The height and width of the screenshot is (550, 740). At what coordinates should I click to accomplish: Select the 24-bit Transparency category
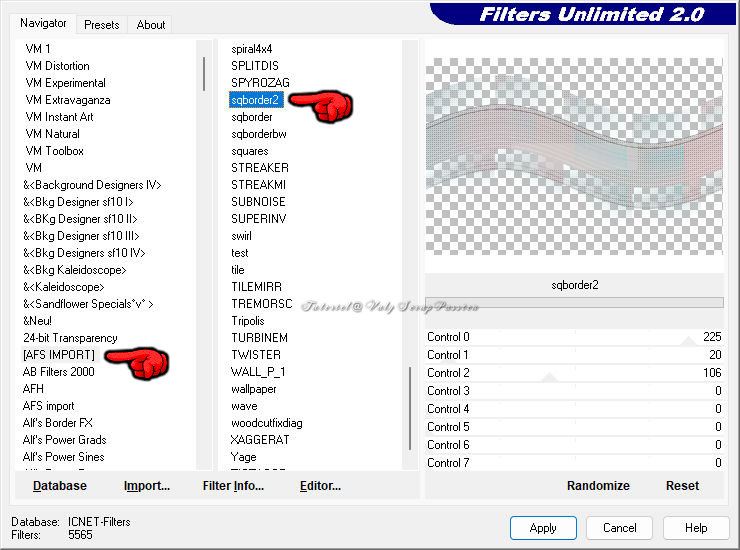click(x=70, y=338)
